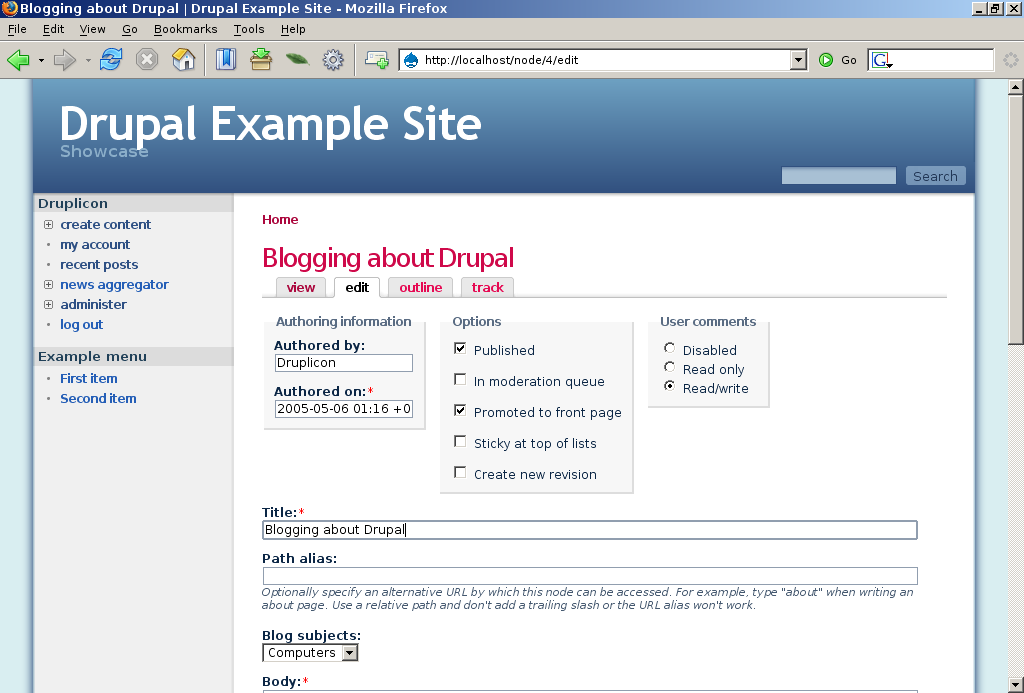
Task: Click the Path alias input field
Action: tap(590, 575)
